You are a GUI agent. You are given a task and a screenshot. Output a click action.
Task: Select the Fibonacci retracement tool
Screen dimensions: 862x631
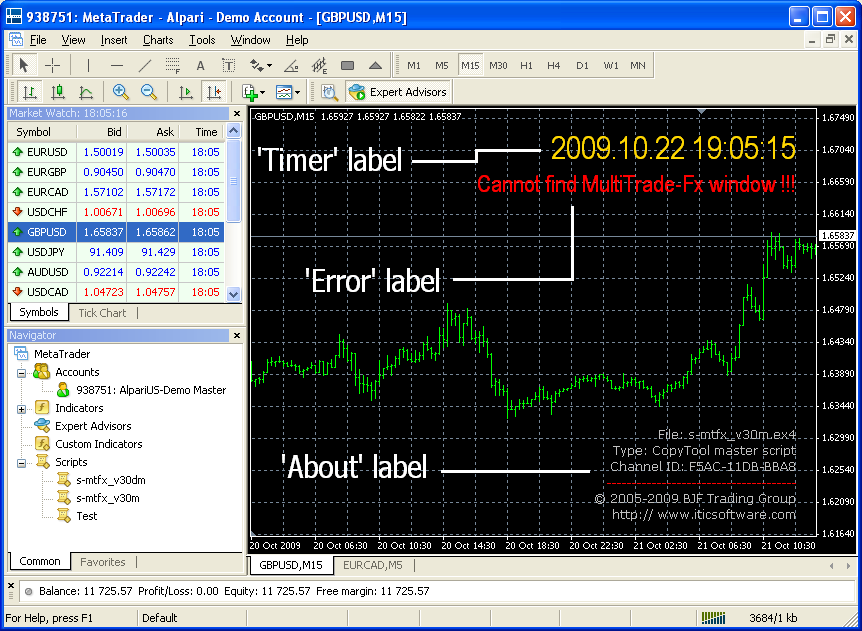pos(173,65)
